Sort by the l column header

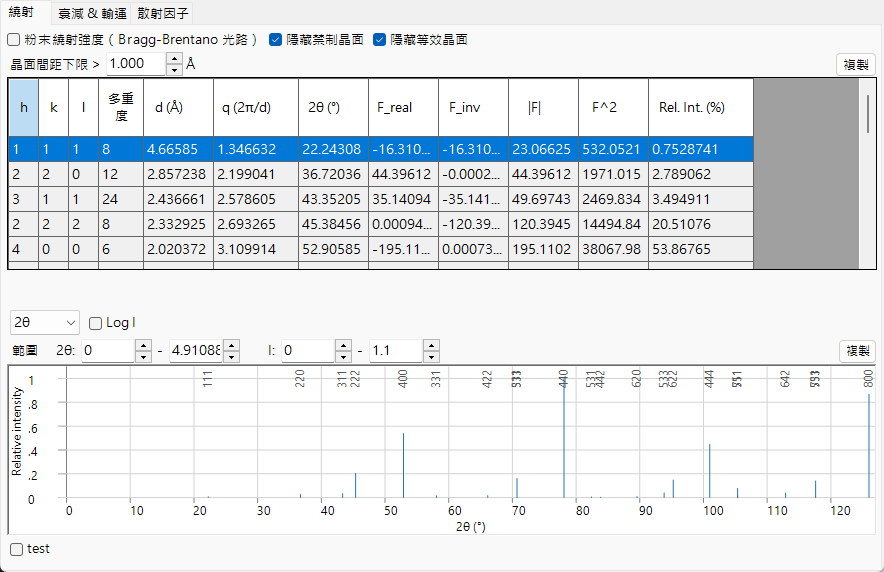click(83, 107)
